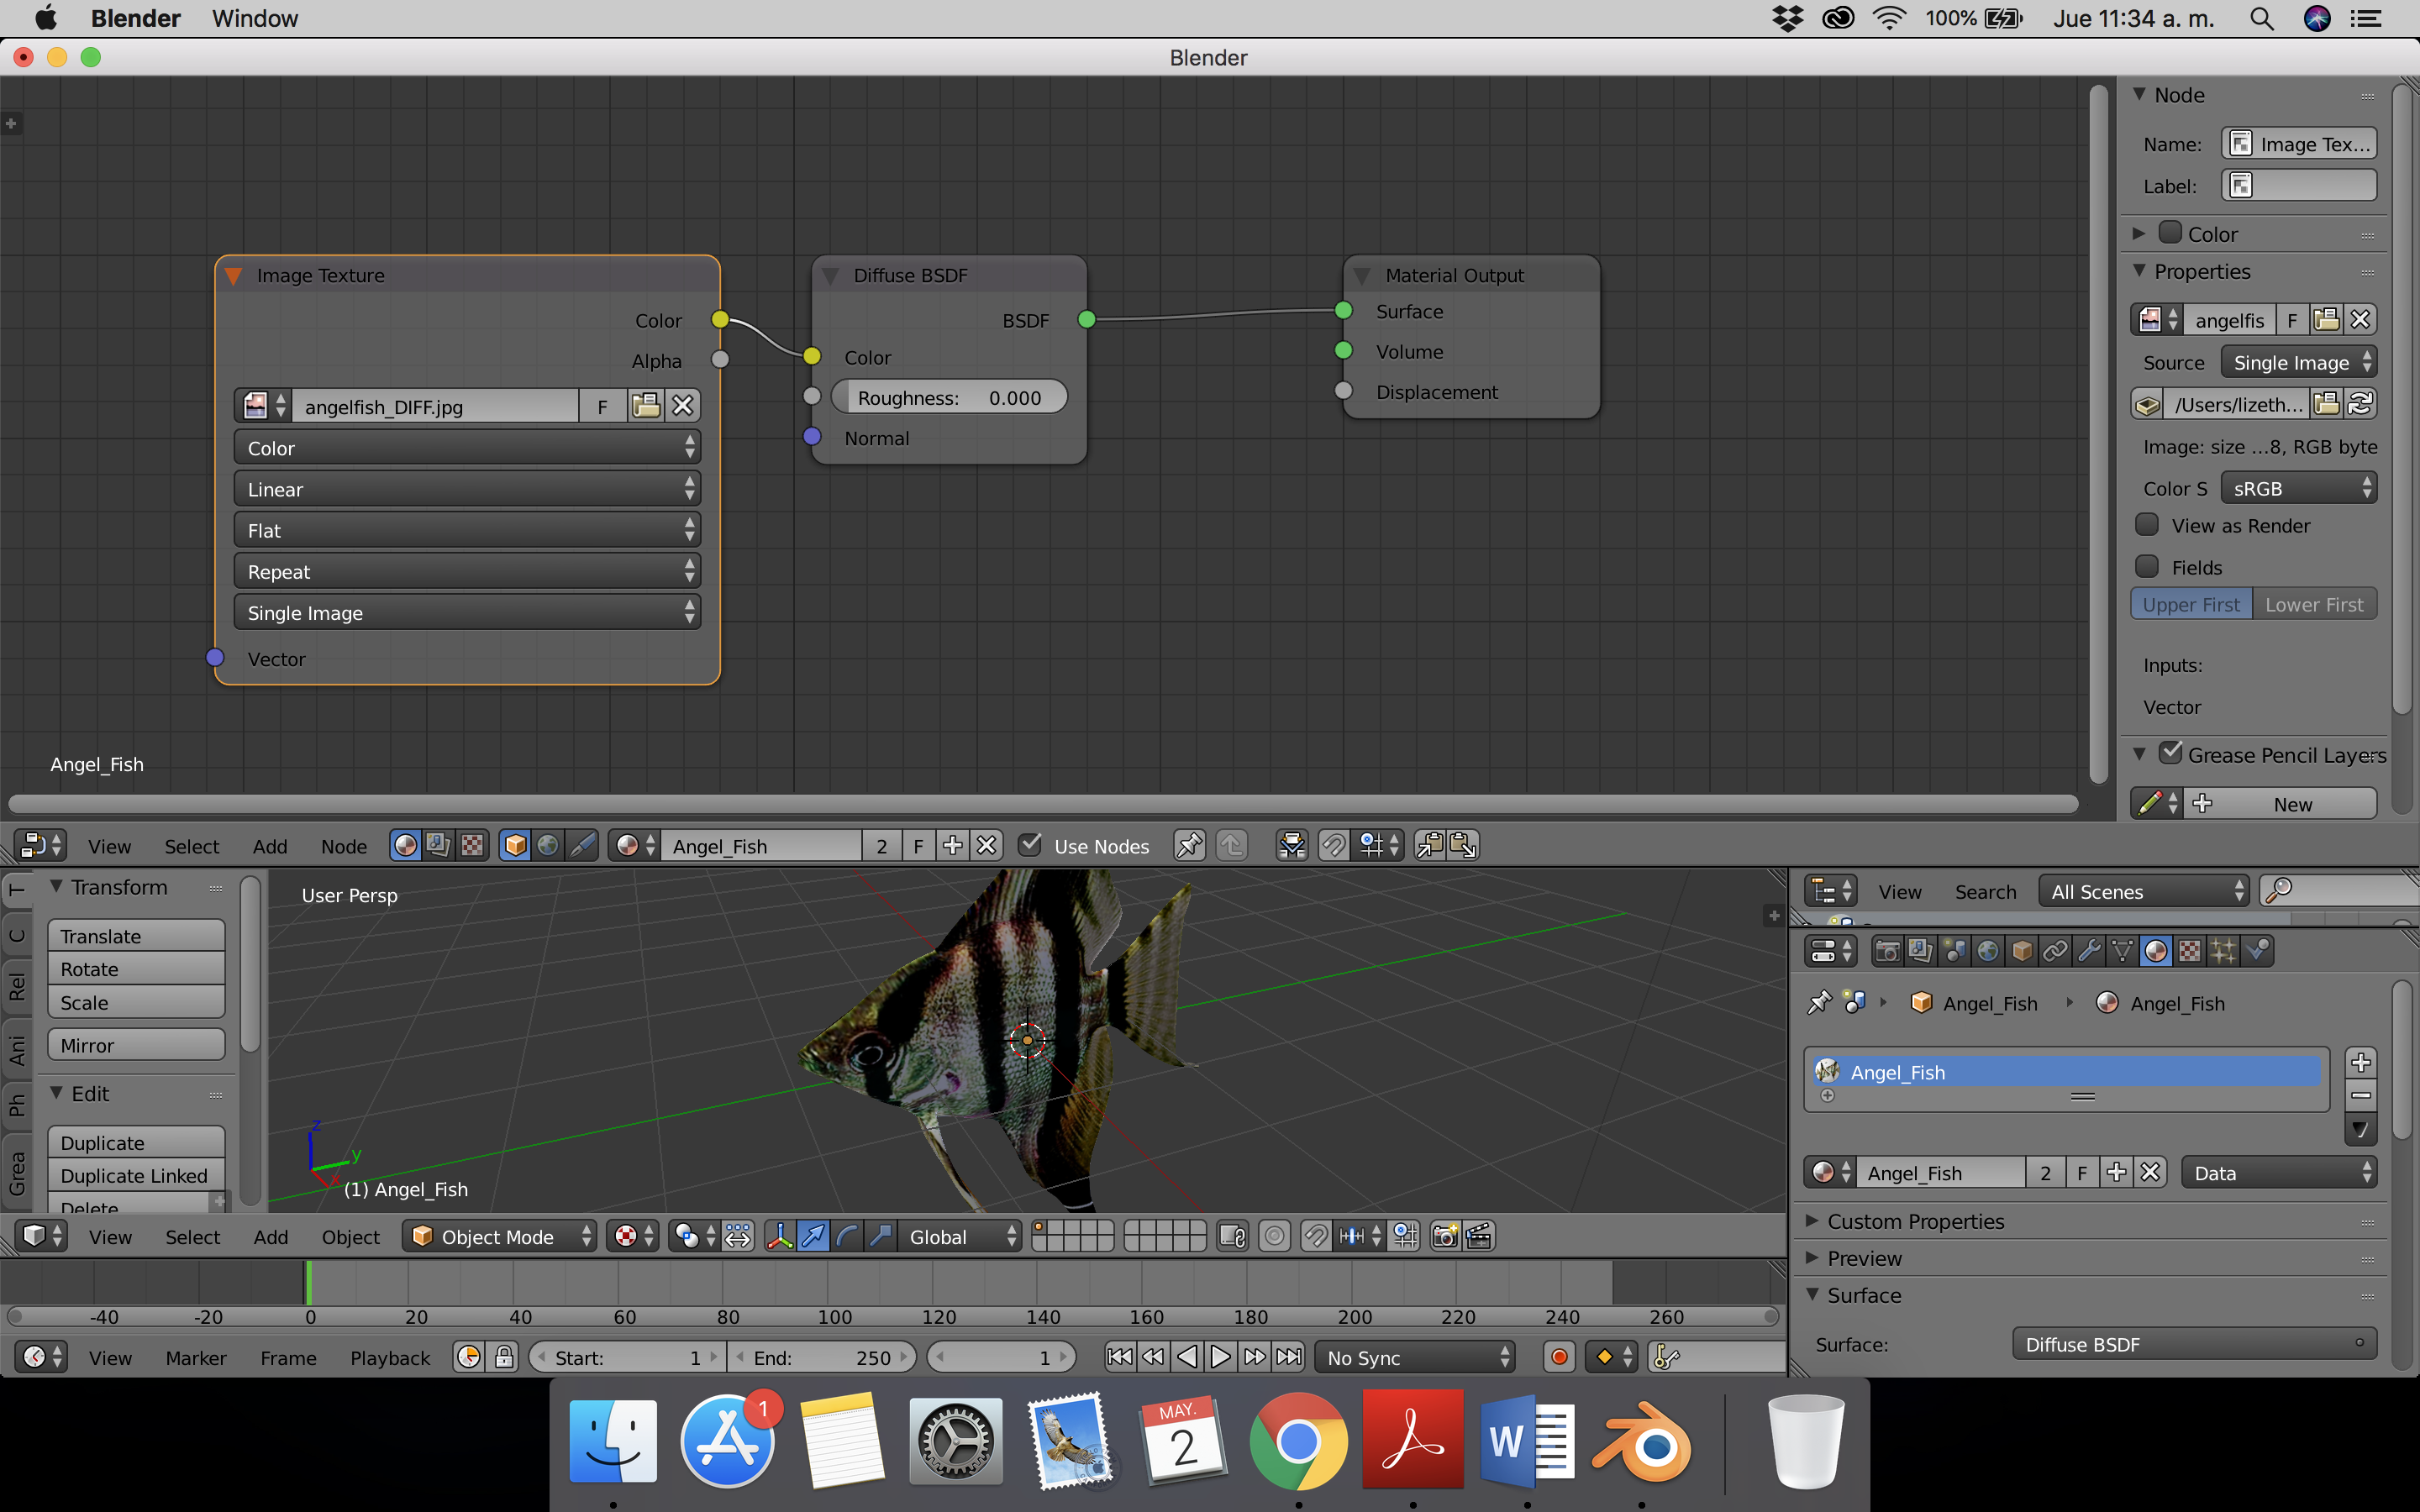Open the Modifiers wrench tab
Screen dimensions: 2420x1512
tap(2089, 951)
